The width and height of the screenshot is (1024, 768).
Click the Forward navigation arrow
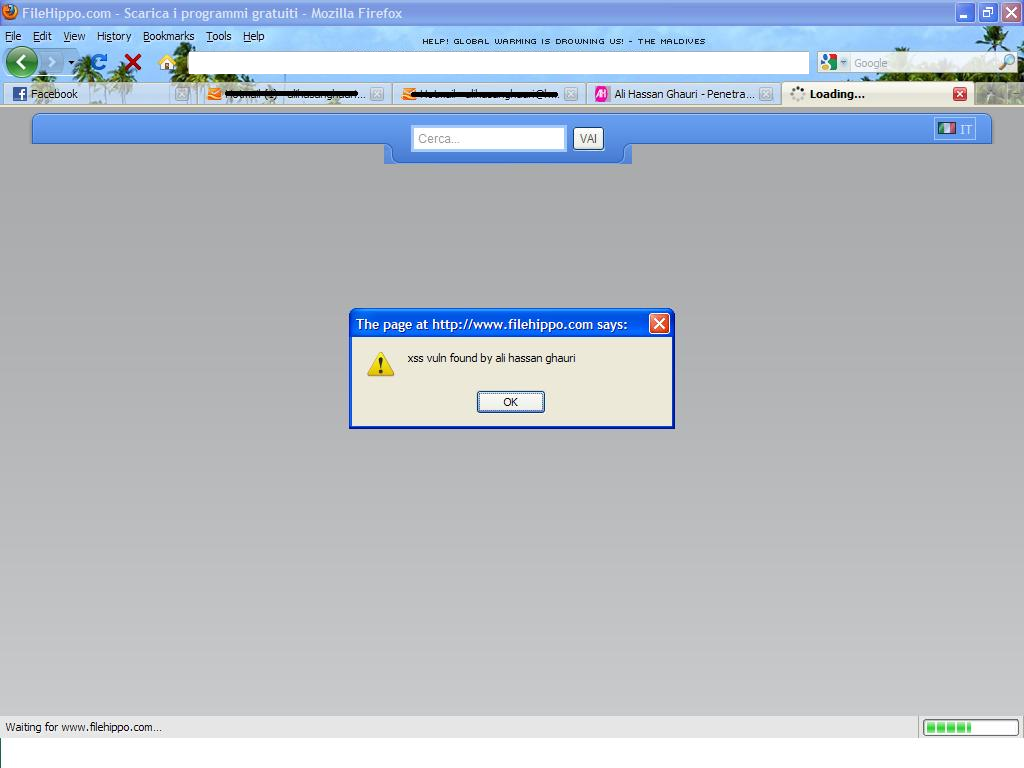pyautogui.click(x=52, y=63)
